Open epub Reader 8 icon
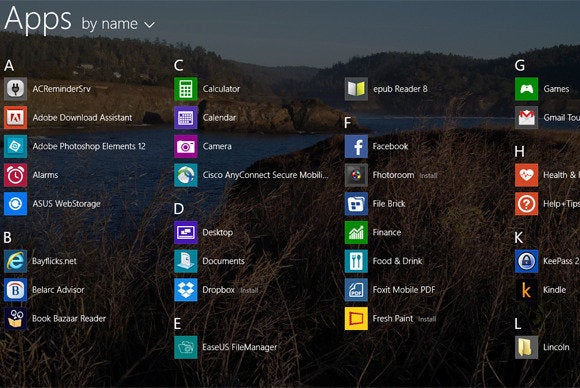 (356, 89)
